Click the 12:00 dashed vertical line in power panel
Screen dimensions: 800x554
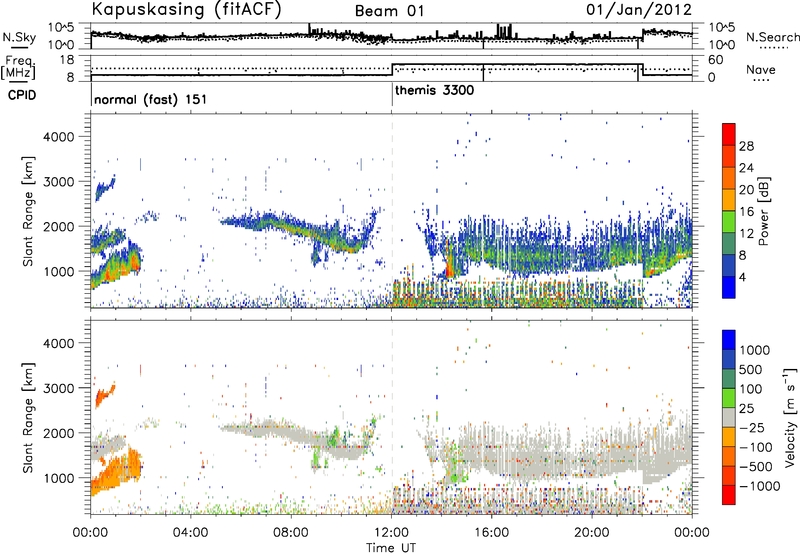(392, 211)
